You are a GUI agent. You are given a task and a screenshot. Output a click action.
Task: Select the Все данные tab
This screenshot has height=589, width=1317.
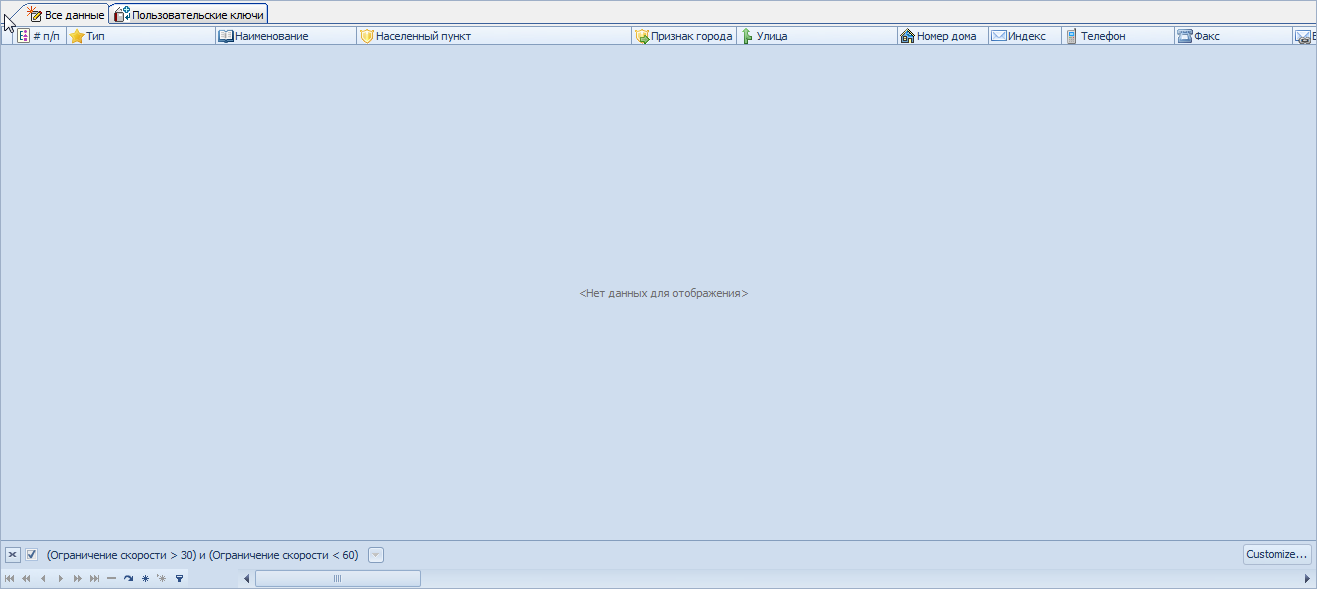[x=66, y=14]
